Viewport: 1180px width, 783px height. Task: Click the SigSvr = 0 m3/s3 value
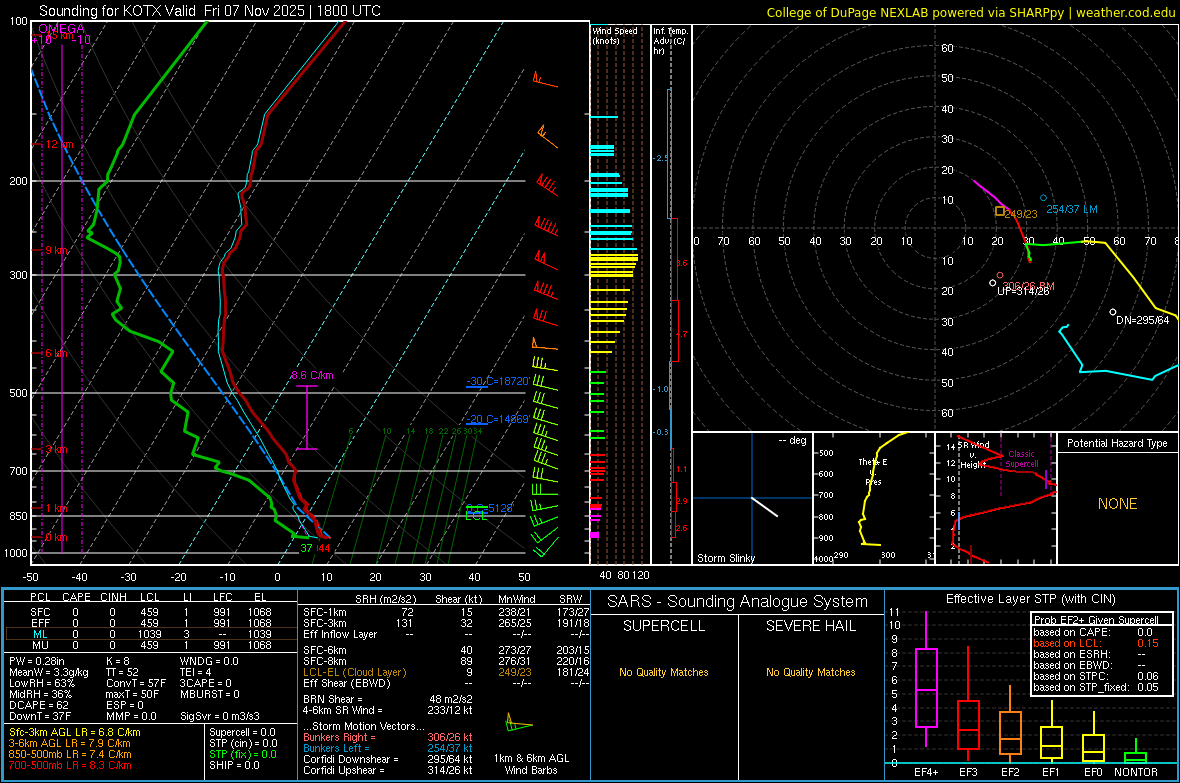point(220,717)
